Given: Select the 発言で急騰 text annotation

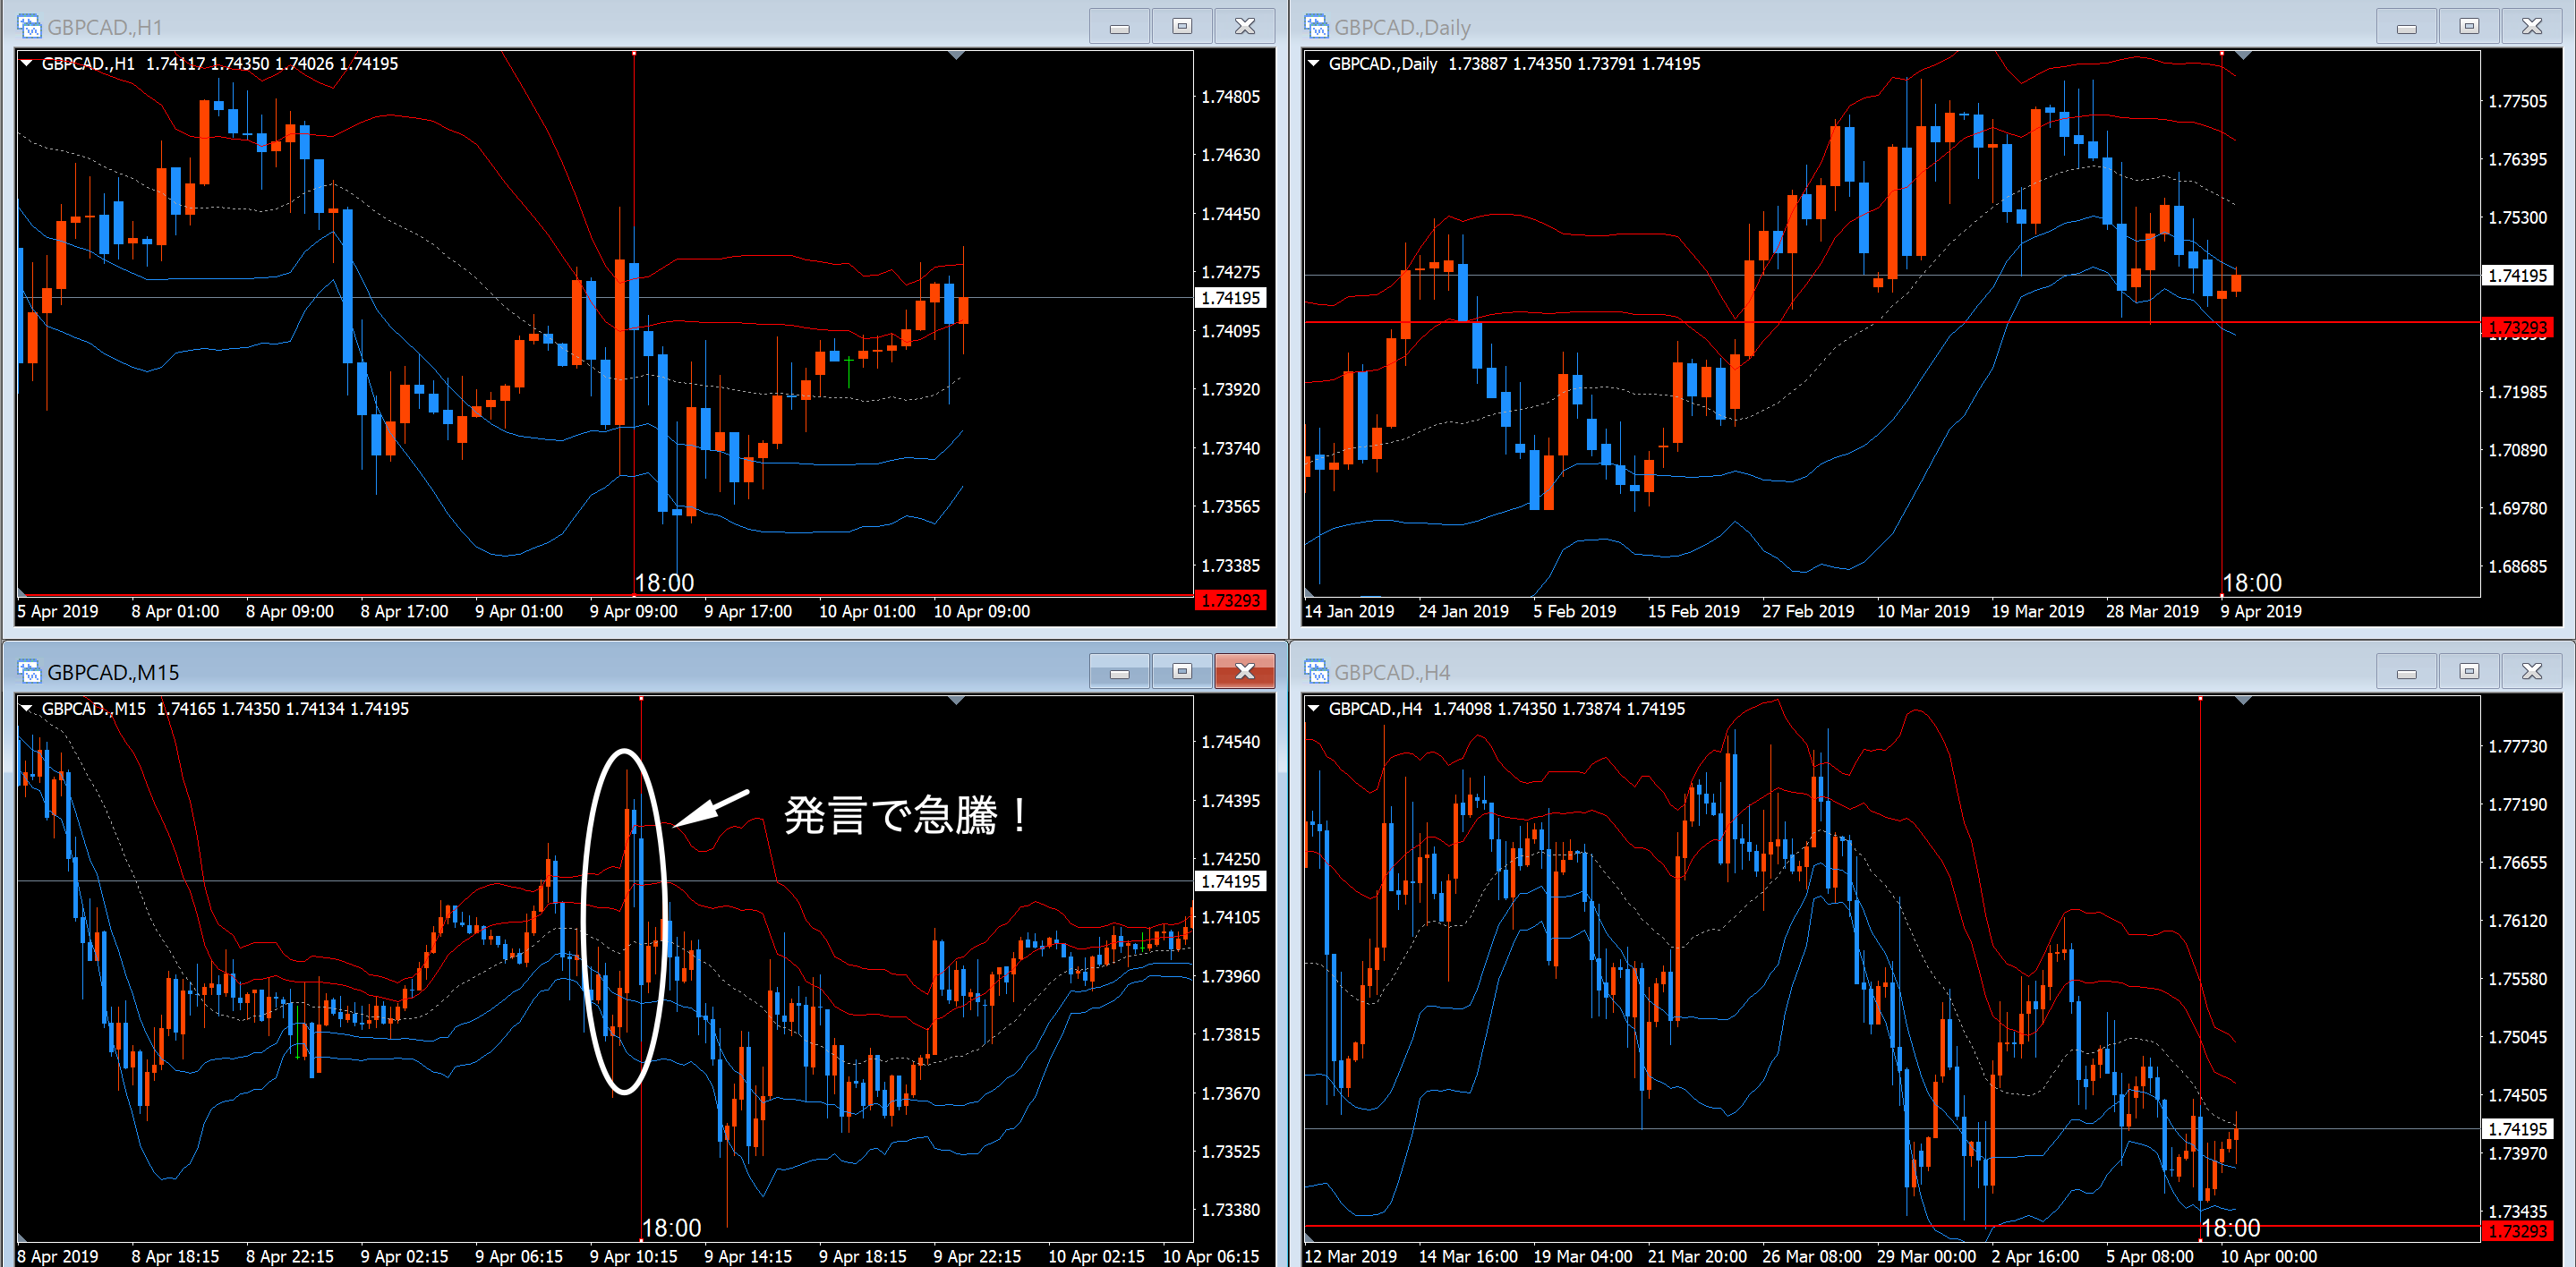Looking at the screenshot, I should click(x=904, y=815).
